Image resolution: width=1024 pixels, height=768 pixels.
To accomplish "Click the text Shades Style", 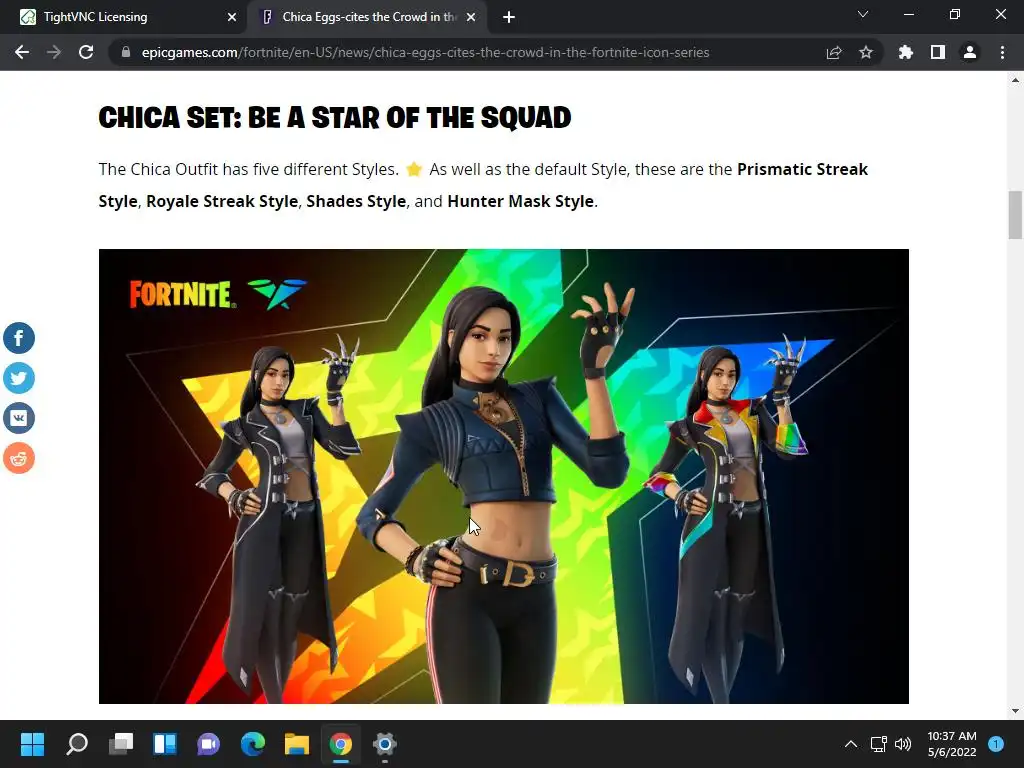I will tap(356, 201).
